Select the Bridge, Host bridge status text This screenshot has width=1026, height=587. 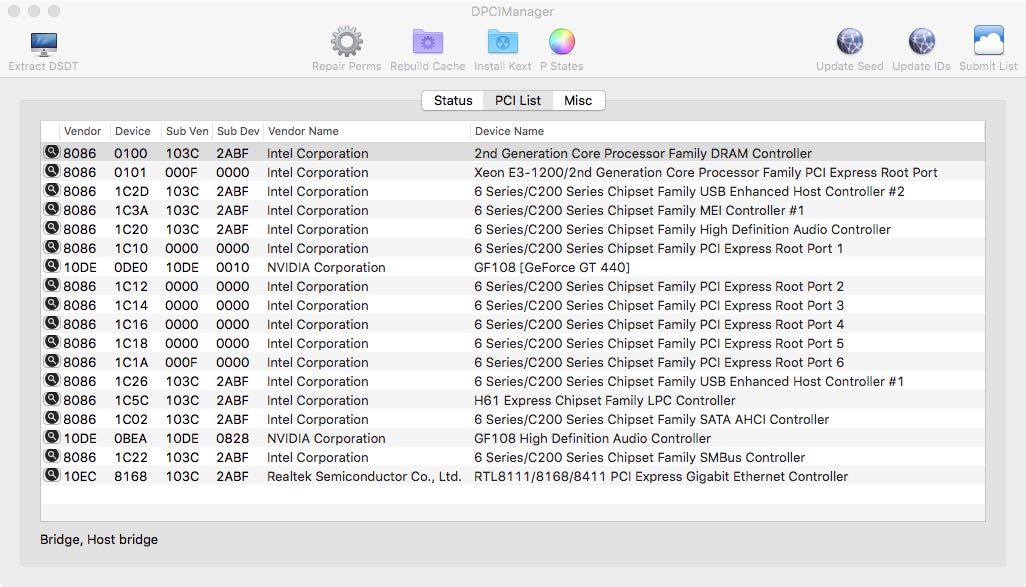99,540
